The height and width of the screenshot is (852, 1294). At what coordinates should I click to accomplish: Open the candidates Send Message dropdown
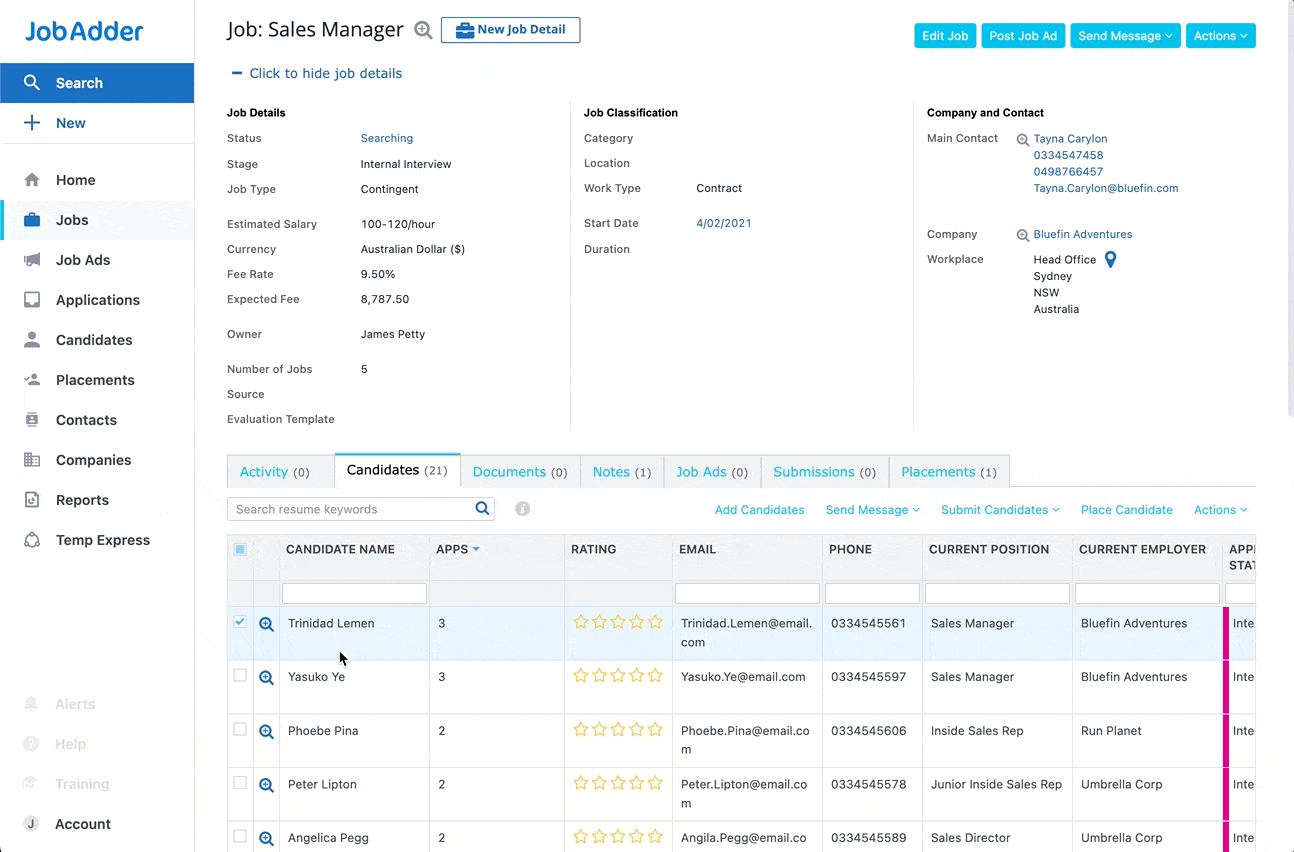pos(872,510)
